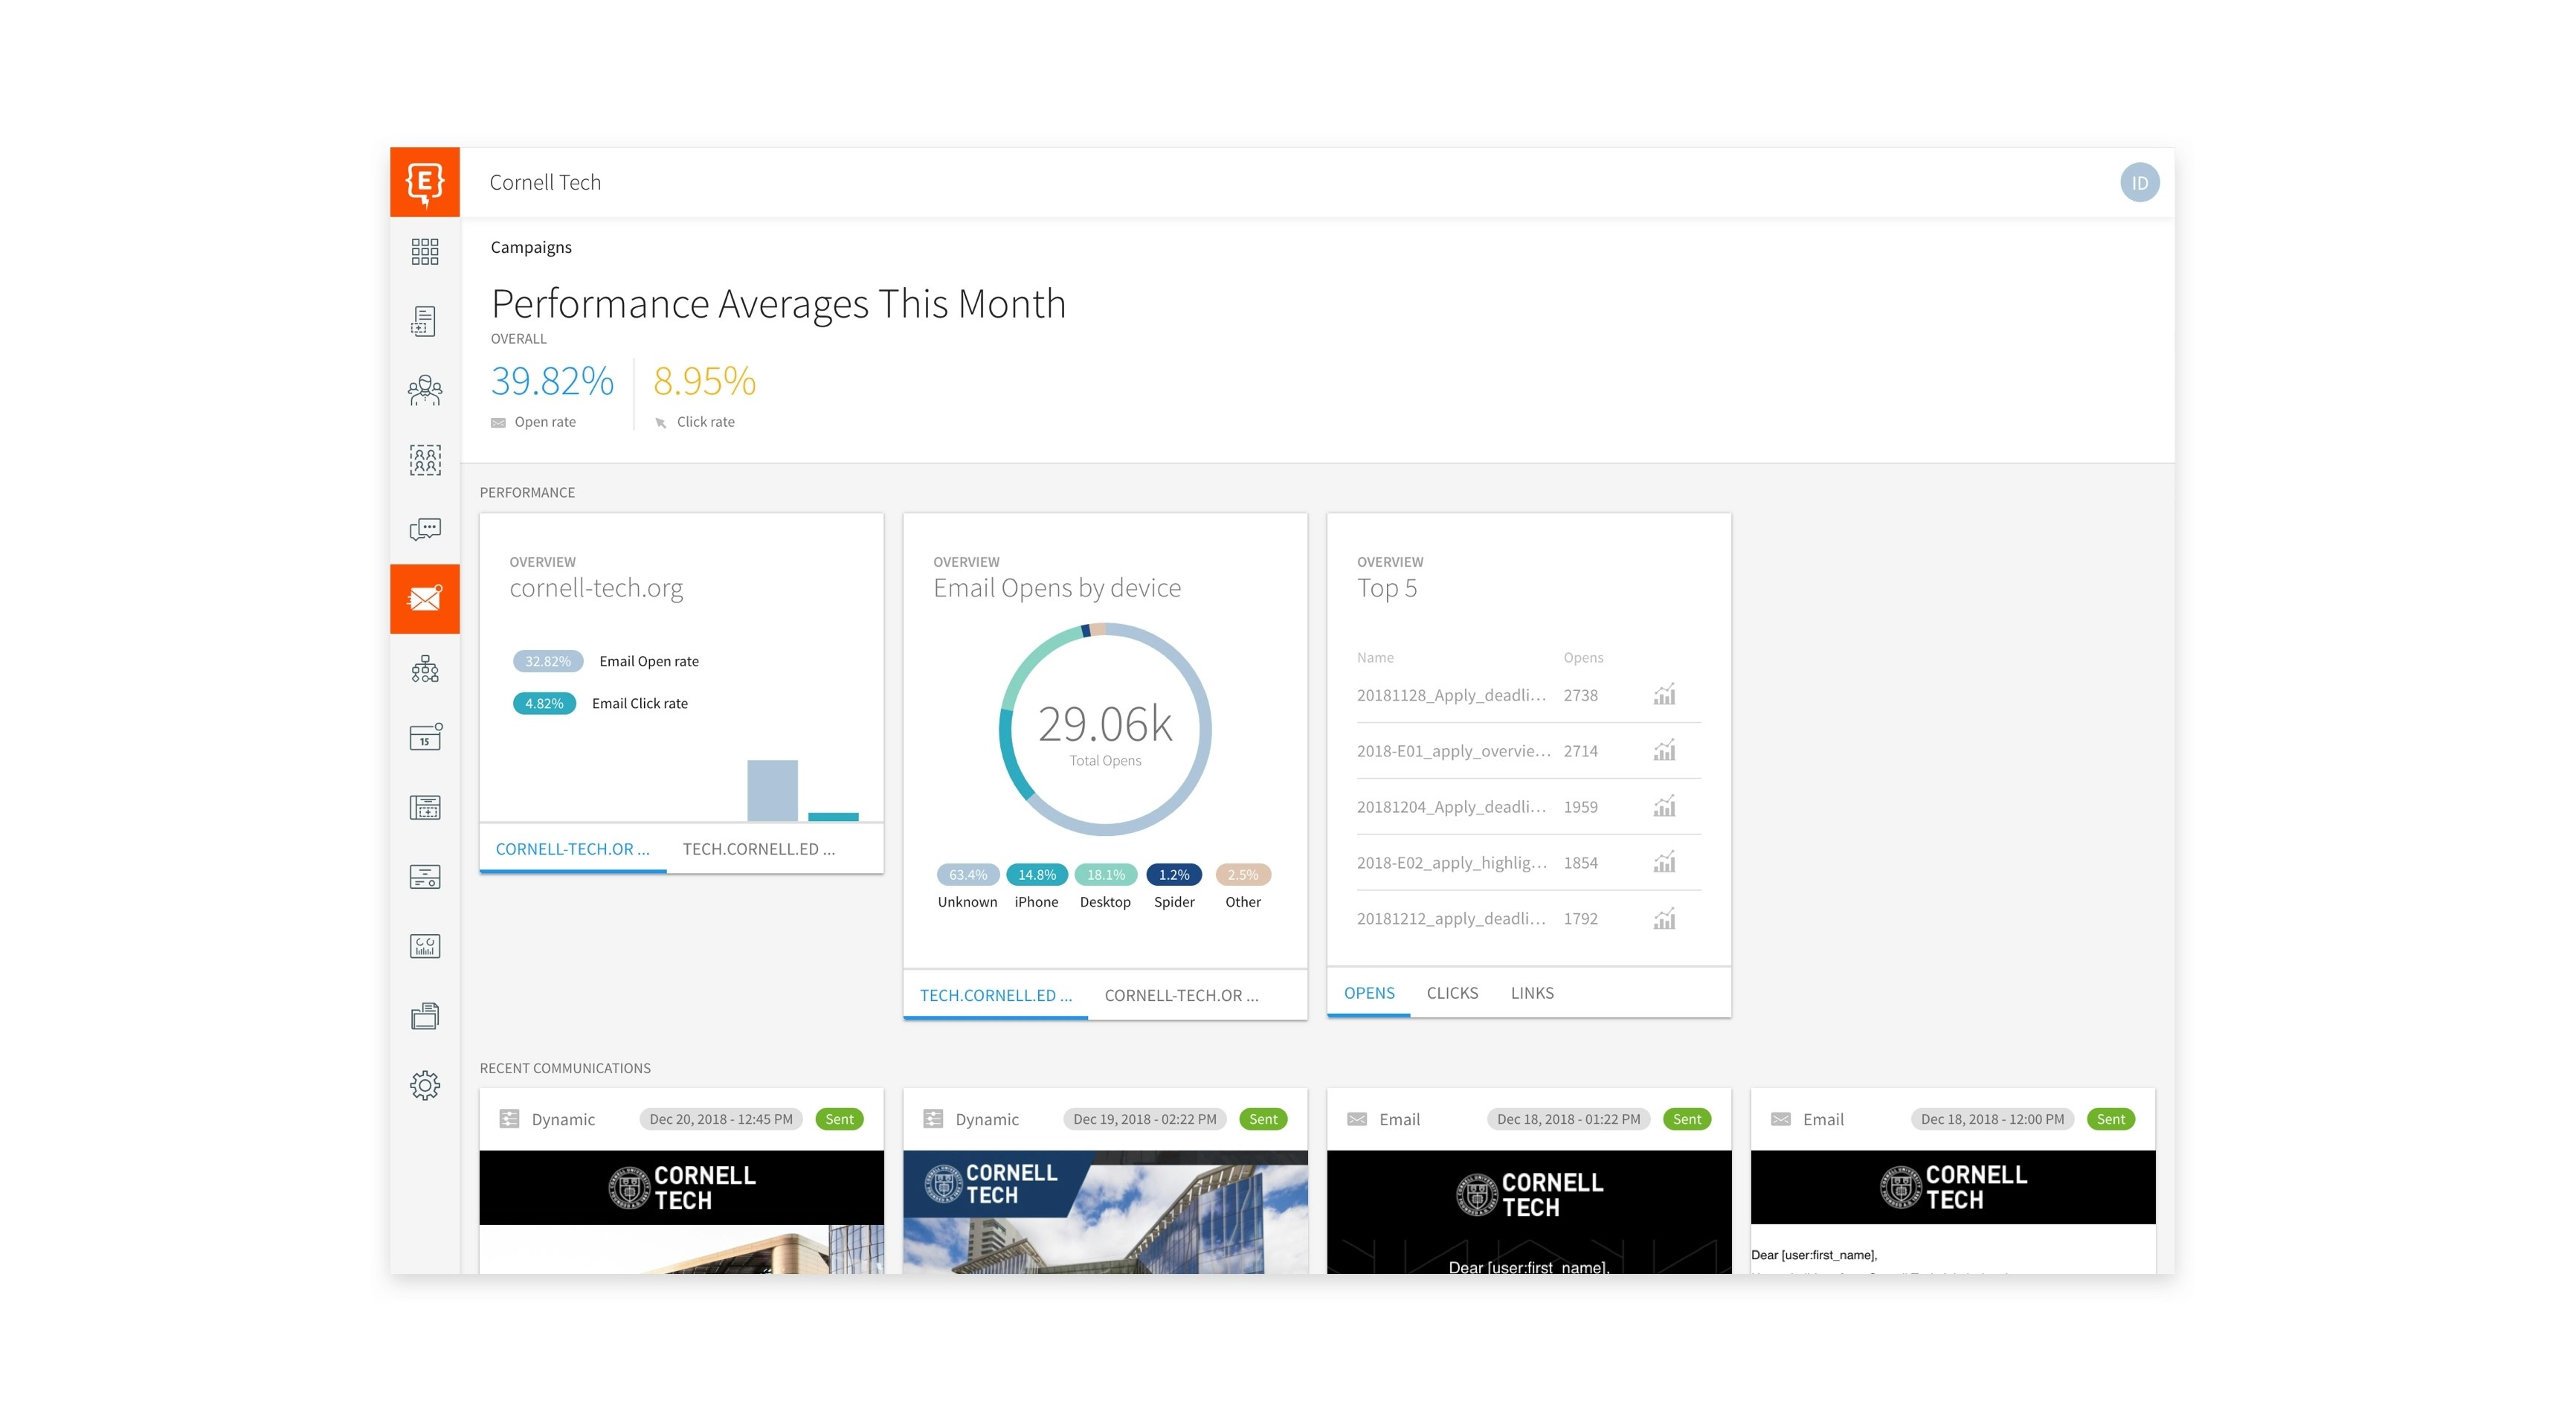The width and height of the screenshot is (2576, 1422).
Task: Select the envelope email campaigns sidebar icon
Action: pos(425,599)
